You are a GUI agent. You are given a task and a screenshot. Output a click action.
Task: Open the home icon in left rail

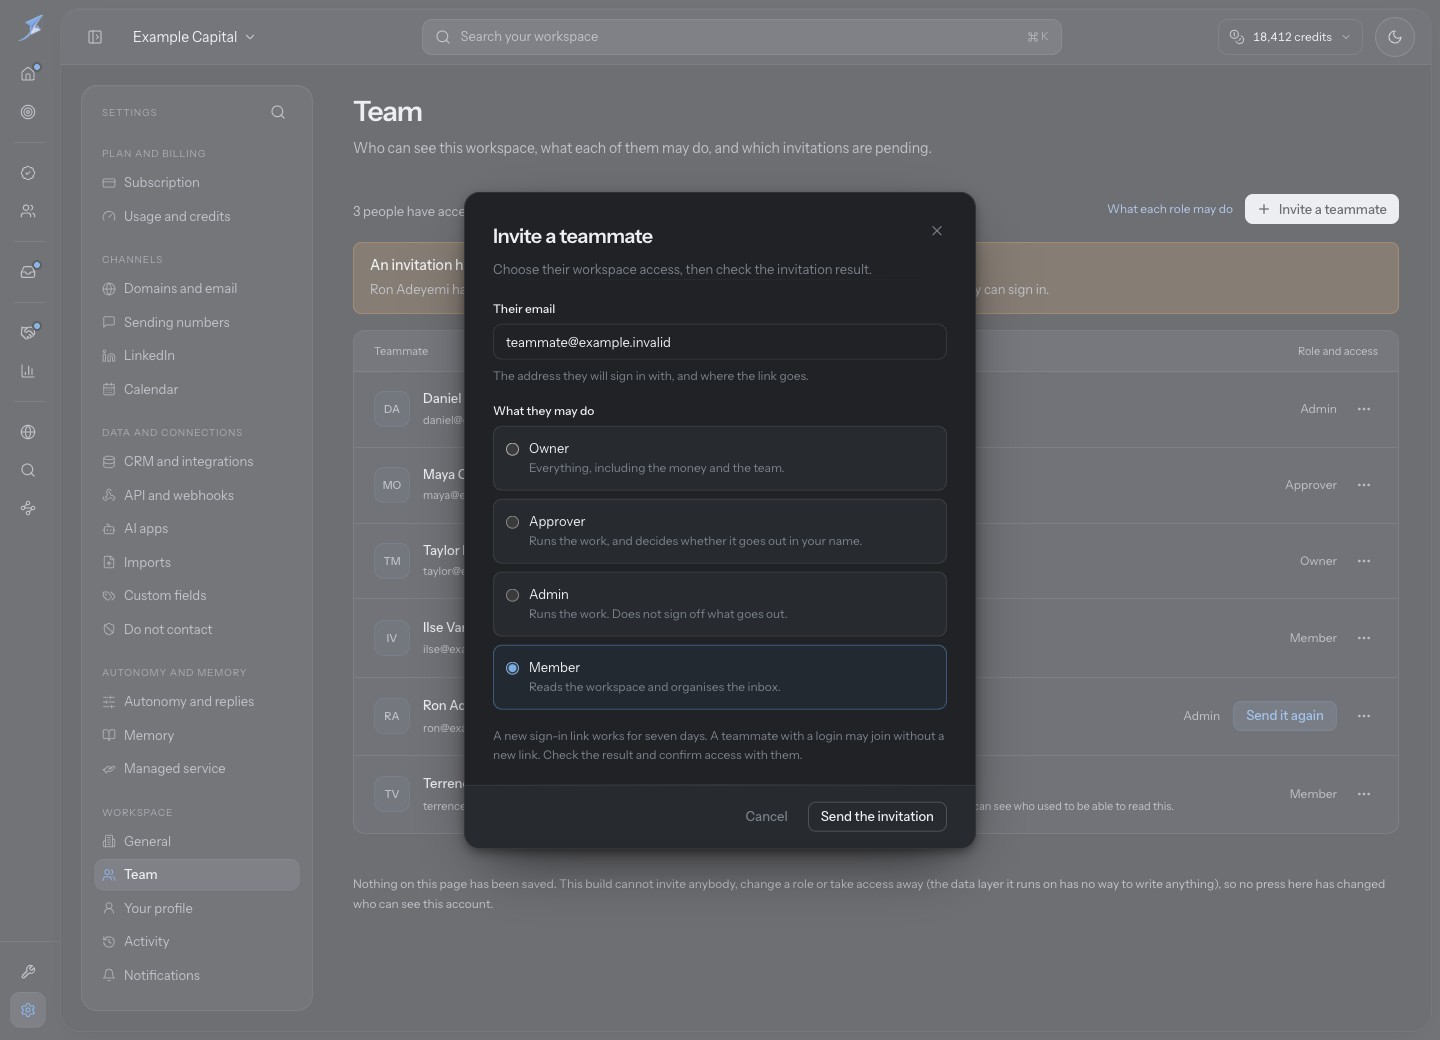pos(28,73)
